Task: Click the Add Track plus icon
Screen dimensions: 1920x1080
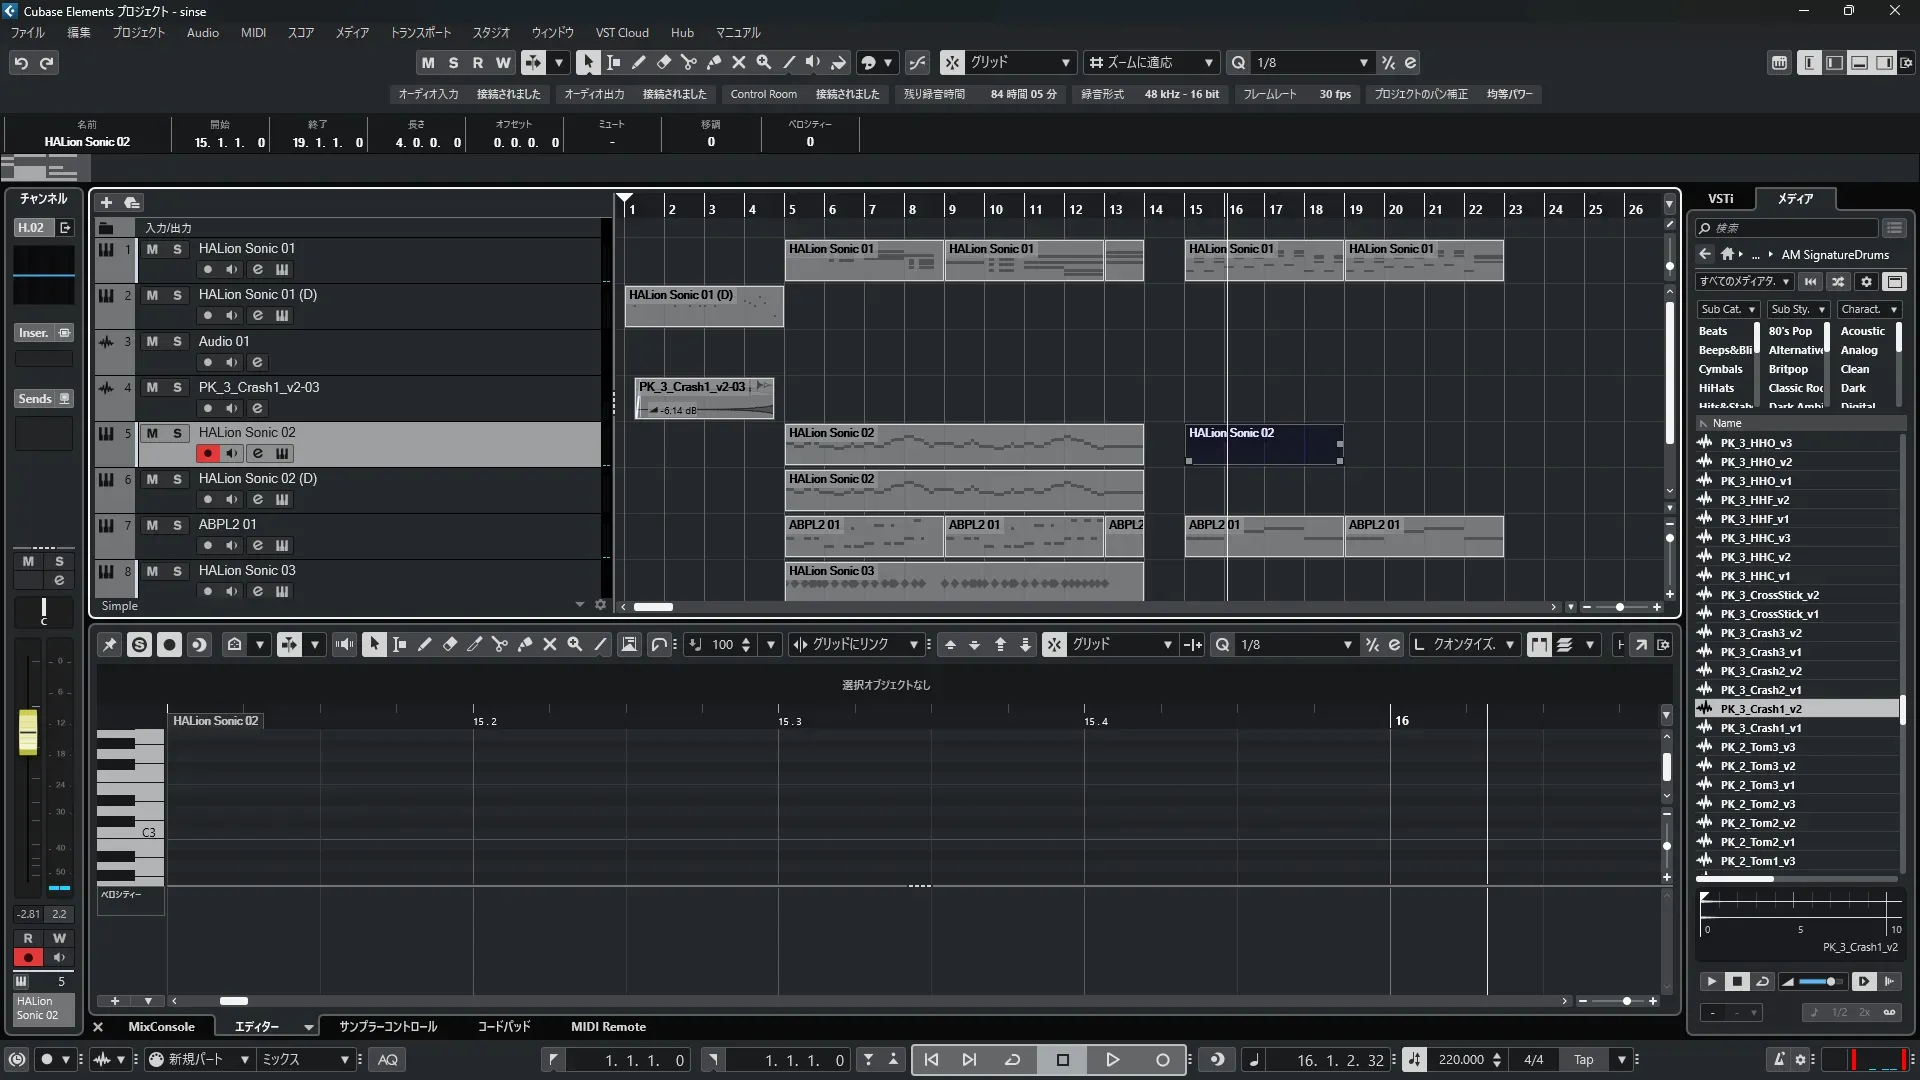Action: 106,202
